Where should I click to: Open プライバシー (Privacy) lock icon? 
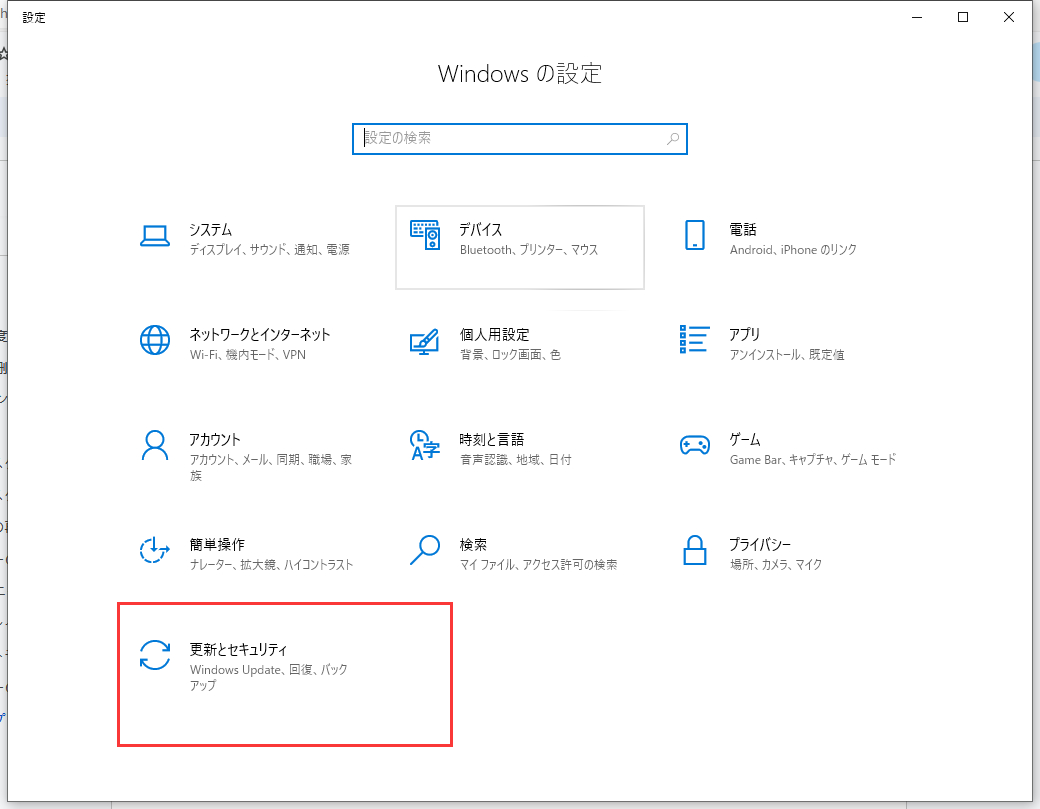pos(695,551)
